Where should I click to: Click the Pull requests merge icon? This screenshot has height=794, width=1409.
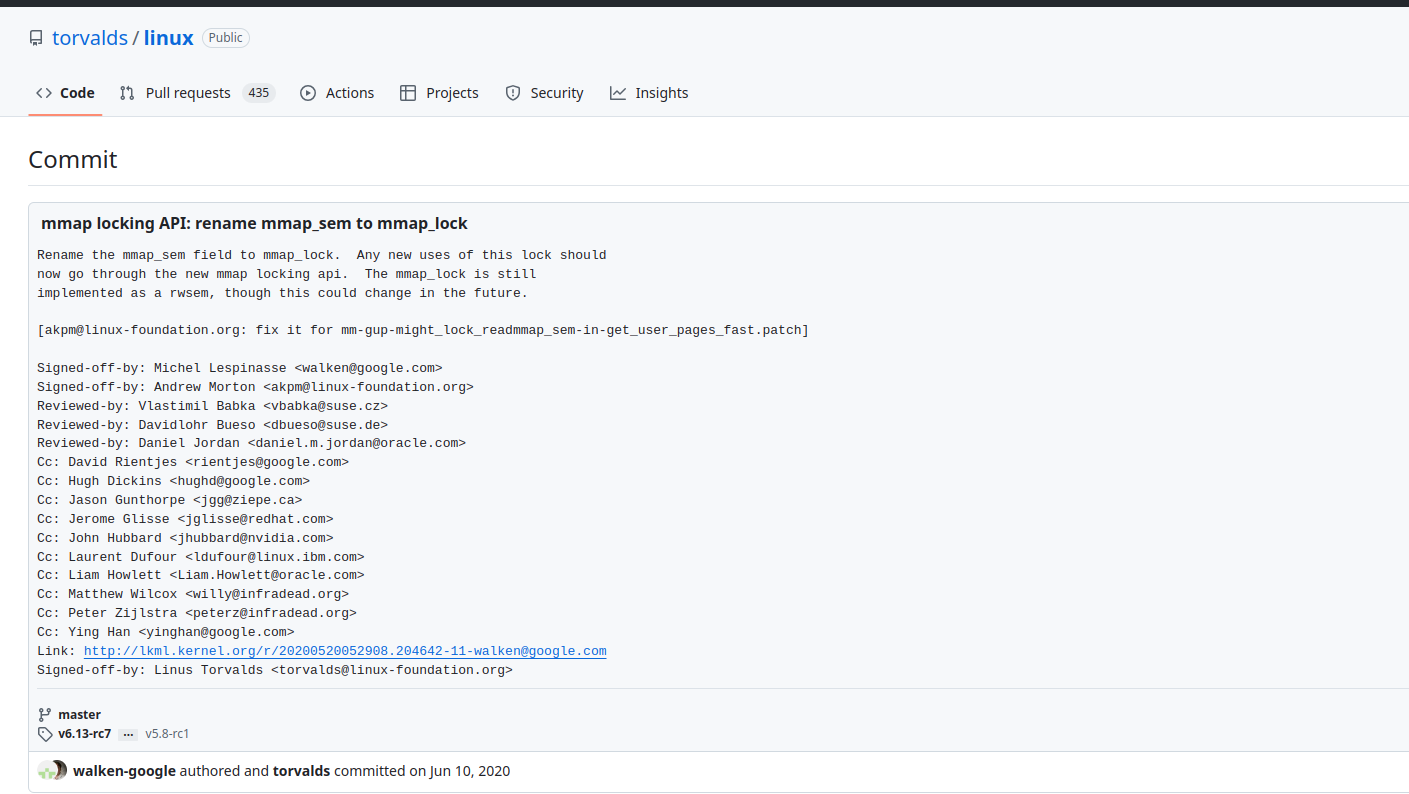(x=127, y=93)
